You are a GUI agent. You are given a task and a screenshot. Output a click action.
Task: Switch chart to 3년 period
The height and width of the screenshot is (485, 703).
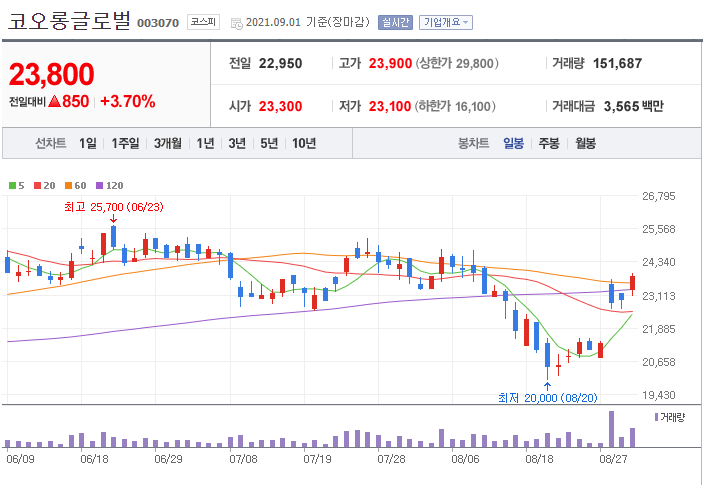pos(237,143)
